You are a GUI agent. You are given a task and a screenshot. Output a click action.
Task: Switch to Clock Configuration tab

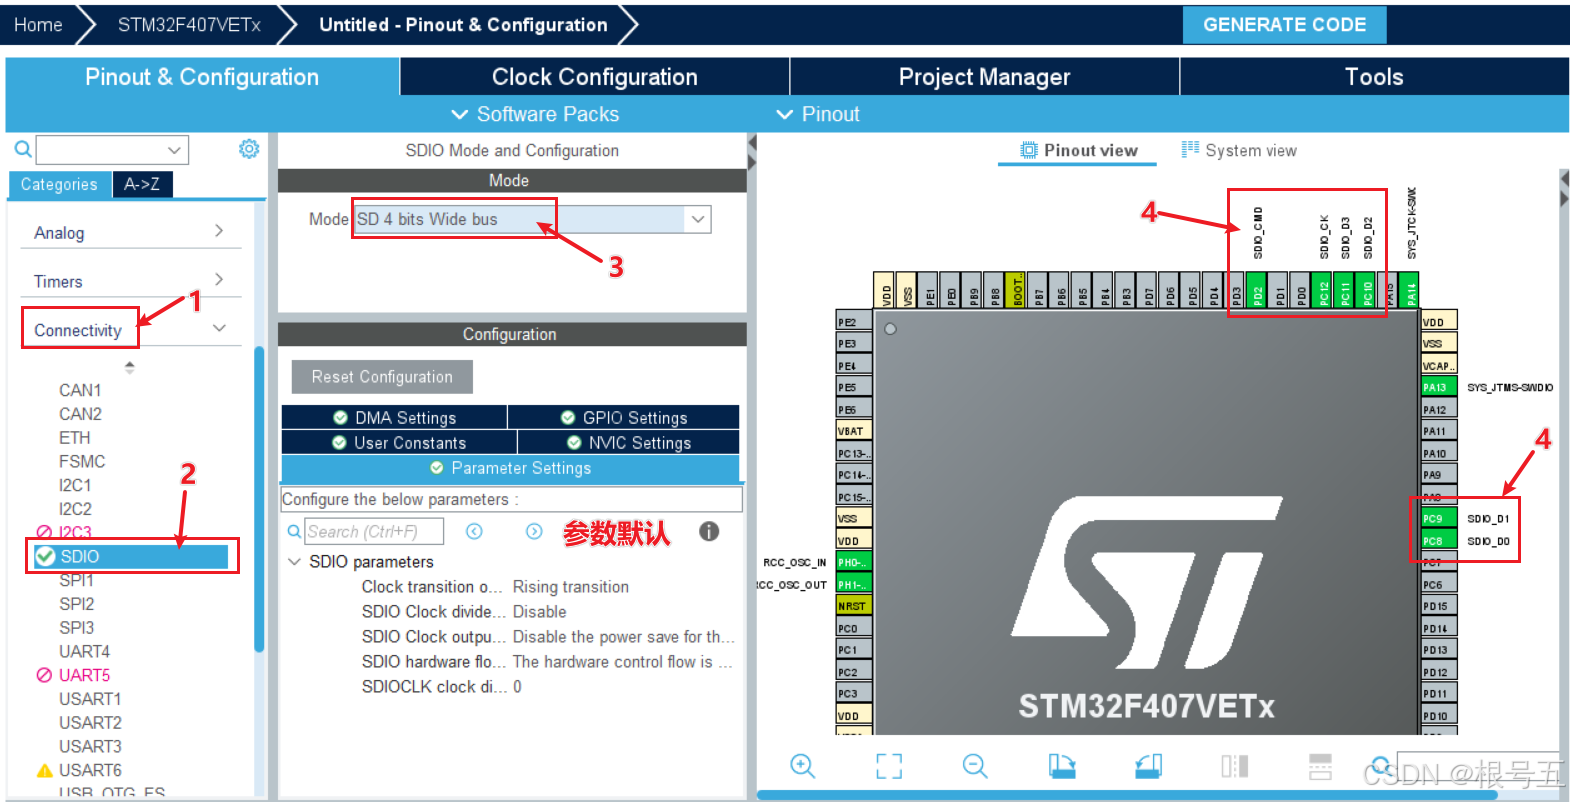point(595,77)
